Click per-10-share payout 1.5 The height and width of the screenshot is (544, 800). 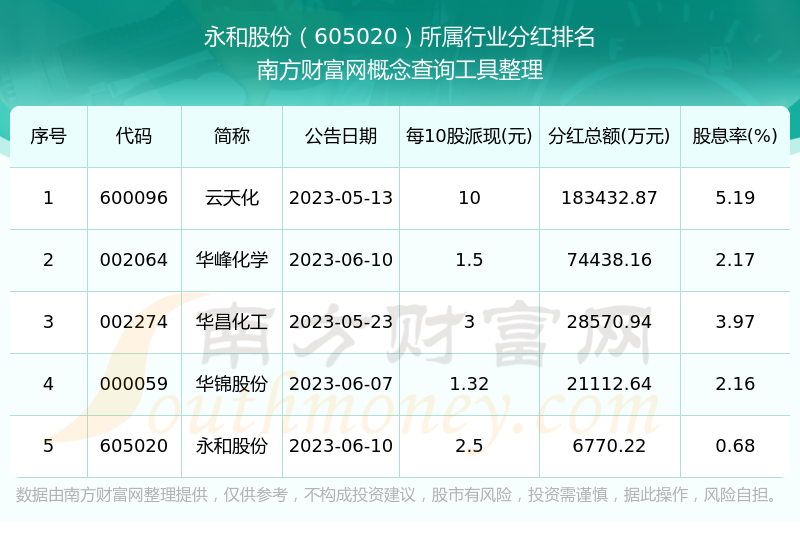[469, 260]
